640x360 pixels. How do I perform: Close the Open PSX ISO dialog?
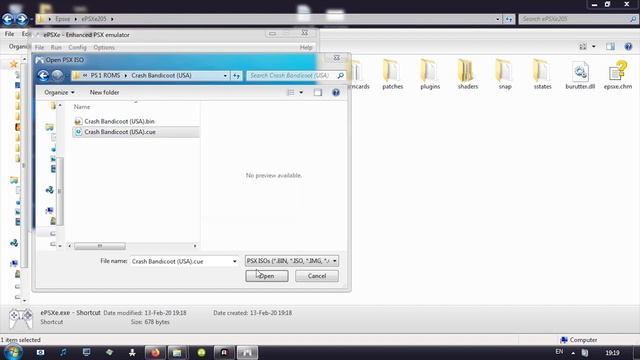tap(336, 58)
